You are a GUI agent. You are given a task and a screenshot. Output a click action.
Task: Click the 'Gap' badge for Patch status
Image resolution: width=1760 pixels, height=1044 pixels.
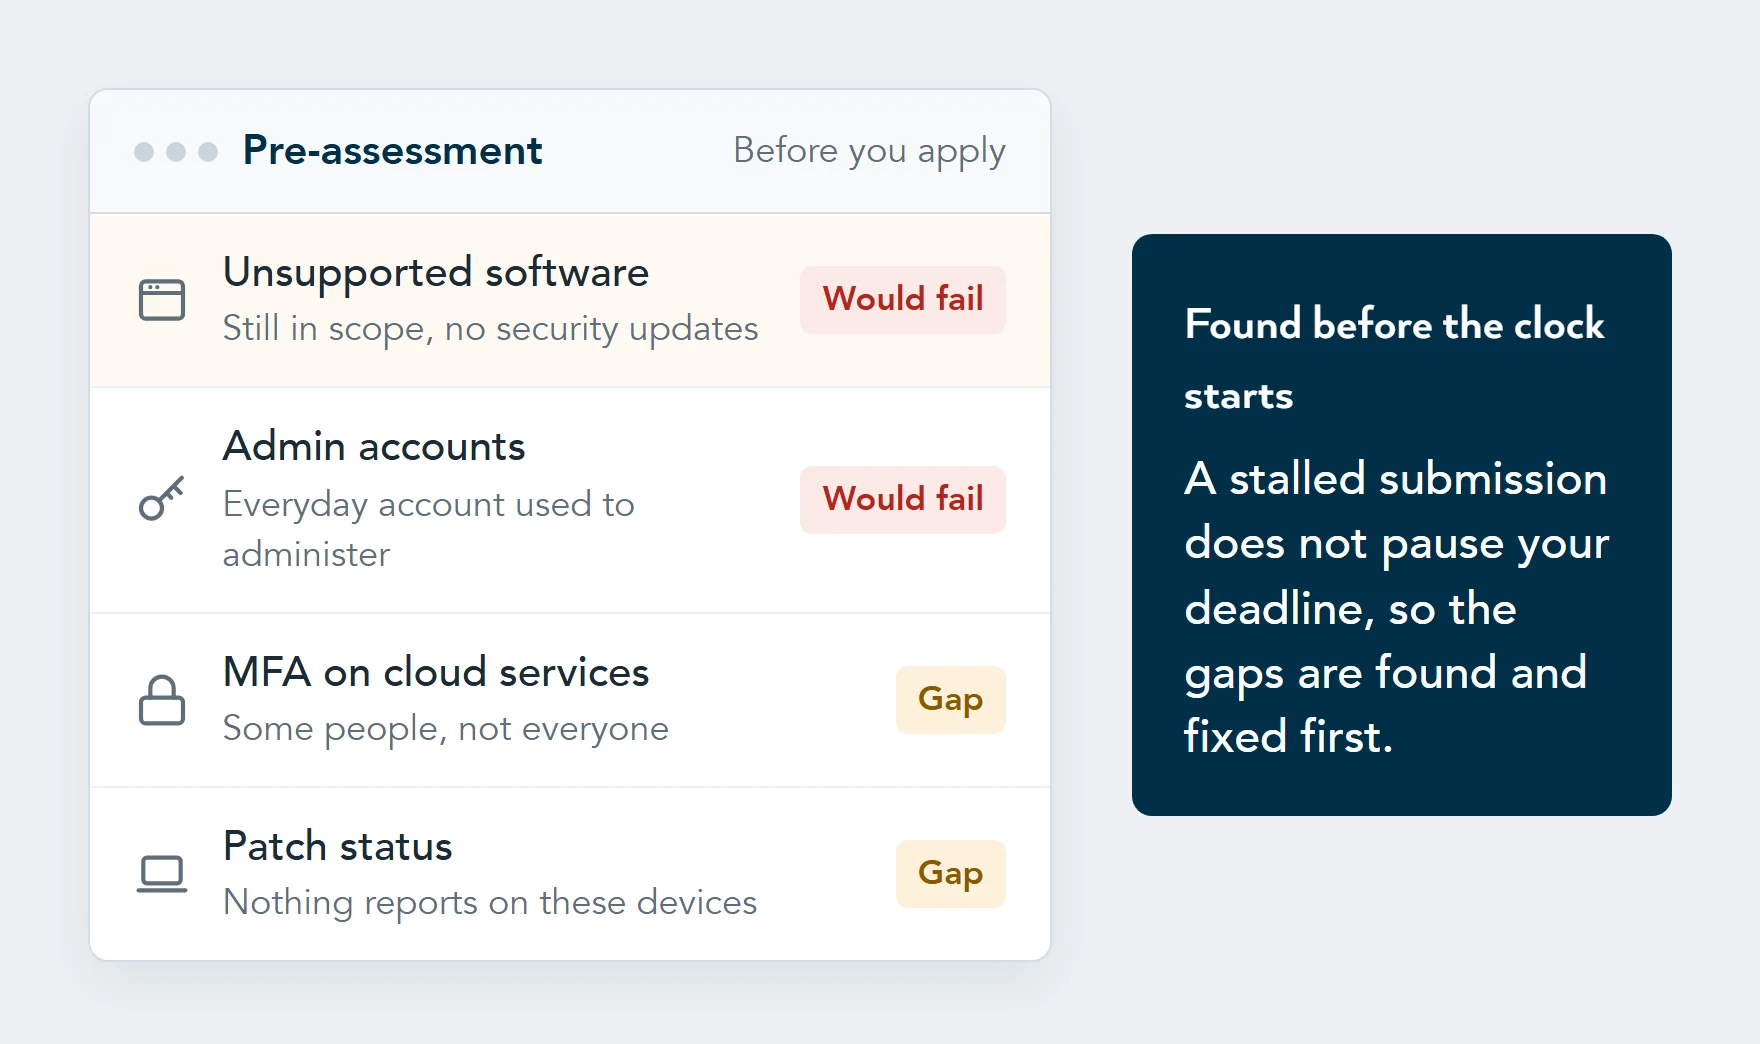[951, 873]
